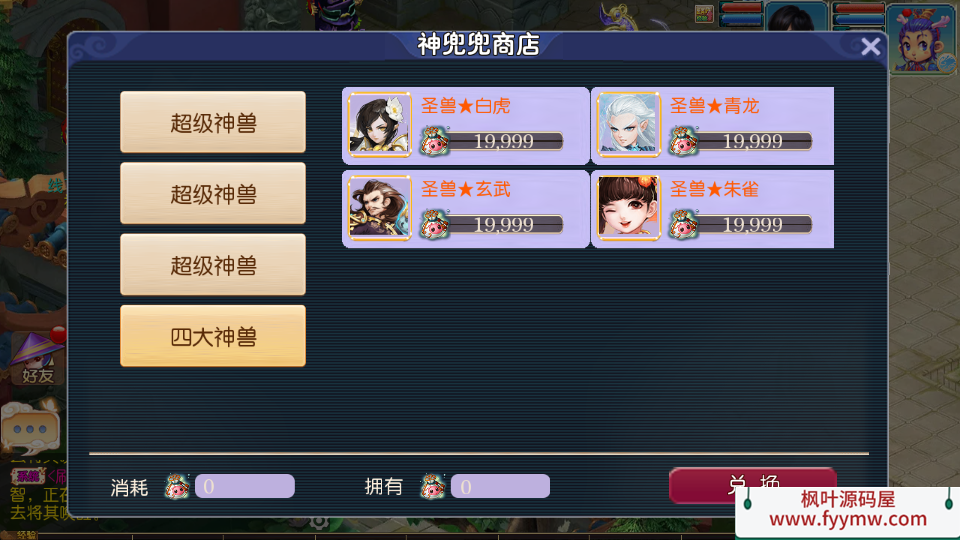Viewport: 960px width, 540px height.
Task: Switch to the 四大神兽 category tab
Action: [x=213, y=336]
